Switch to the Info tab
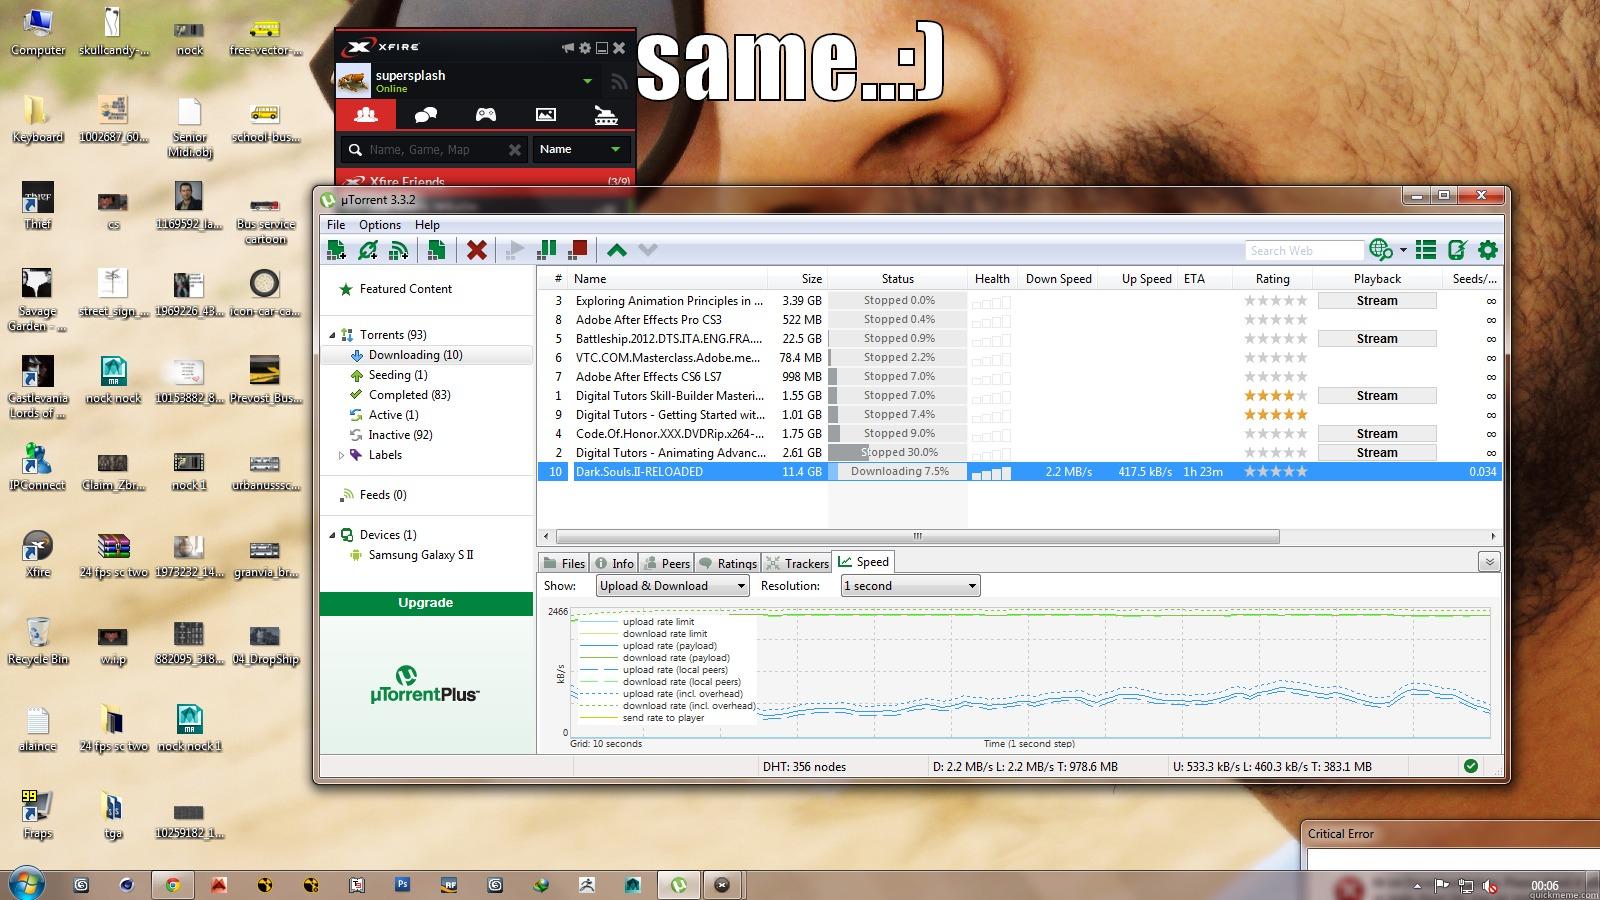 [x=614, y=563]
